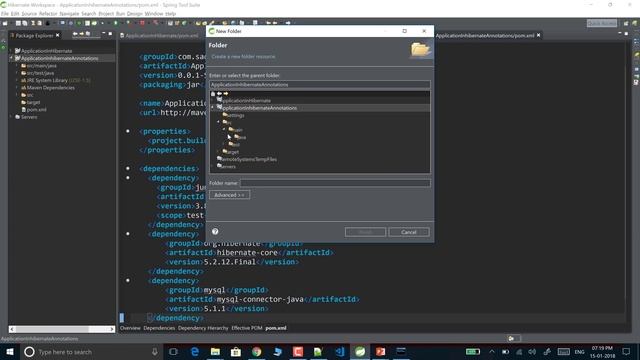Switch to the Dependencies editor tab
Viewport: 640px width, 360px height.
point(159,328)
